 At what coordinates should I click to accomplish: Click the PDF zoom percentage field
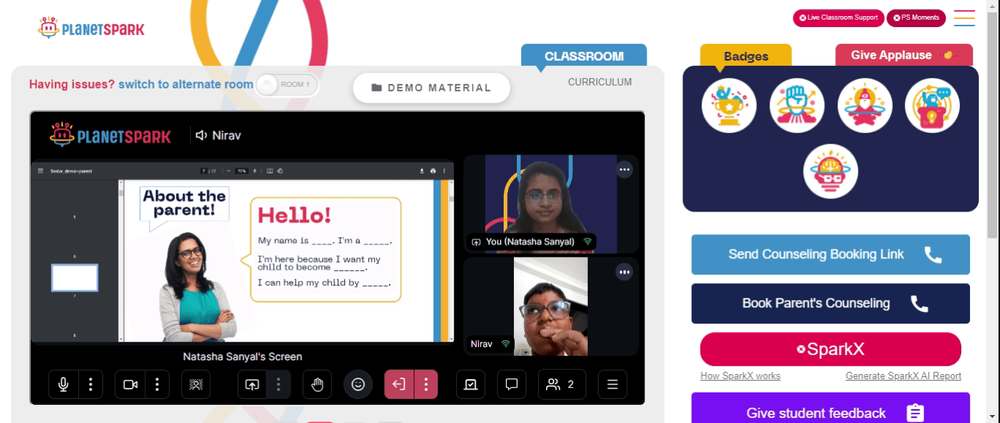(x=241, y=171)
